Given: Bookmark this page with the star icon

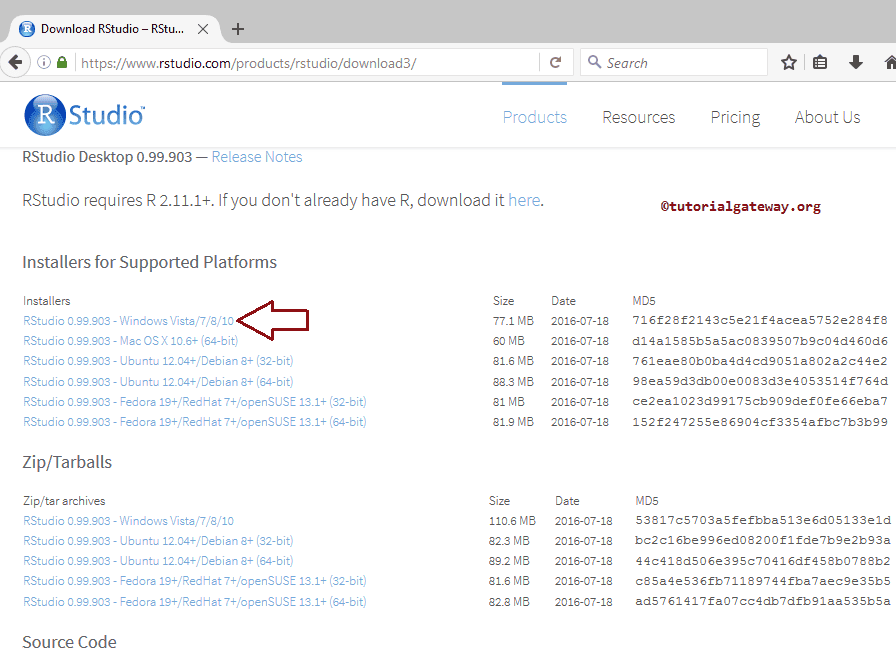Looking at the screenshot, I should pos(788,61).
